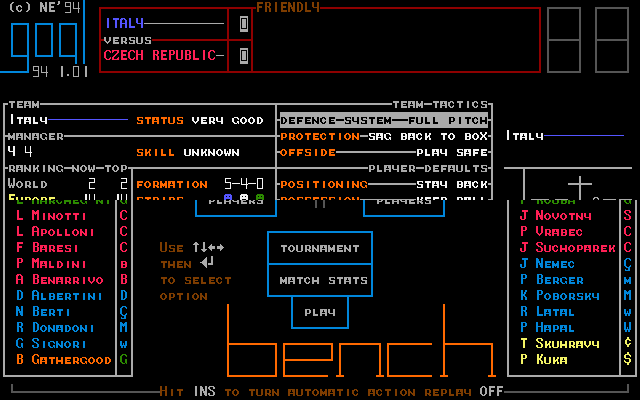640x400 pixels.
Task: Select the POSITIONING stay back row
Action: click(384, 184)
